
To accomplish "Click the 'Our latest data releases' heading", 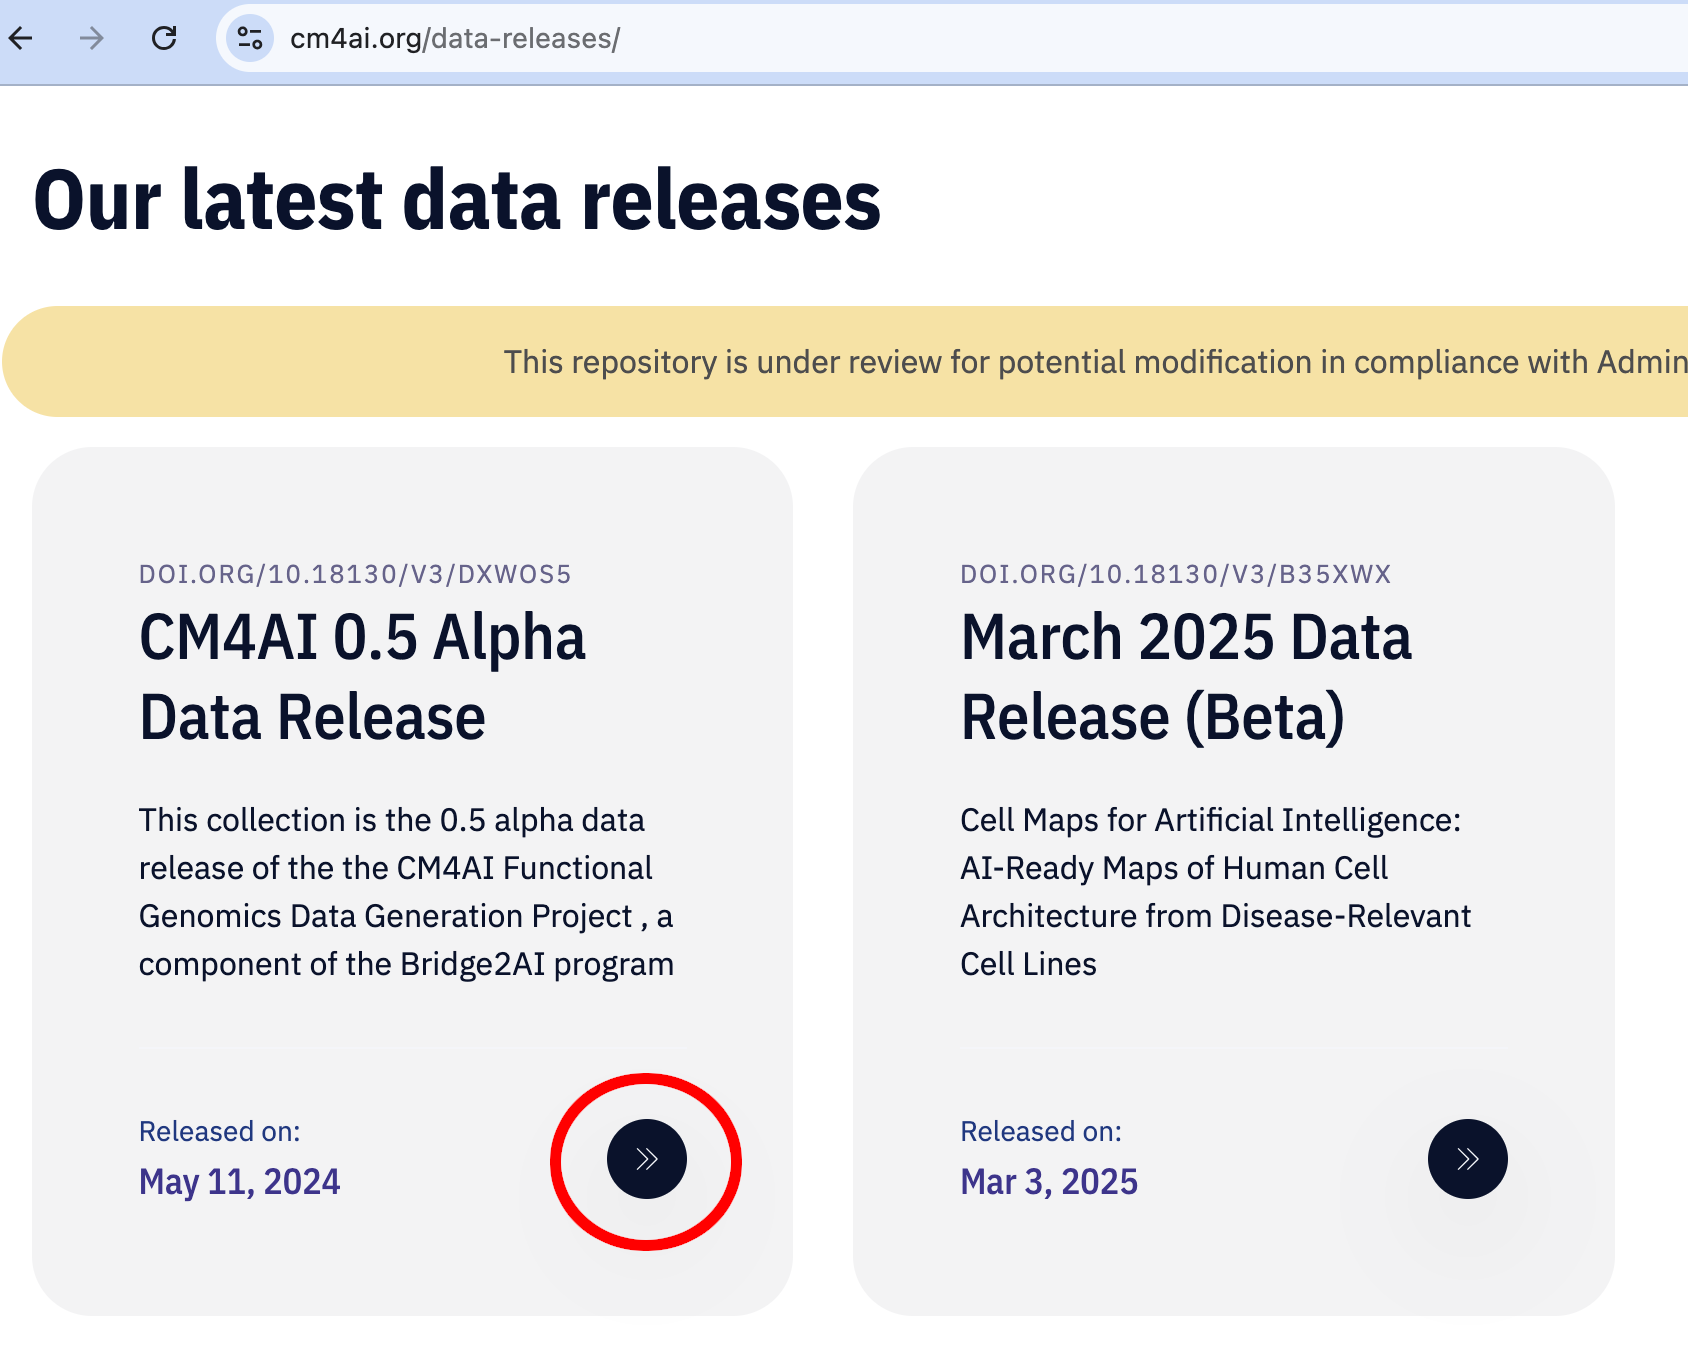I will tap(457, 200).
